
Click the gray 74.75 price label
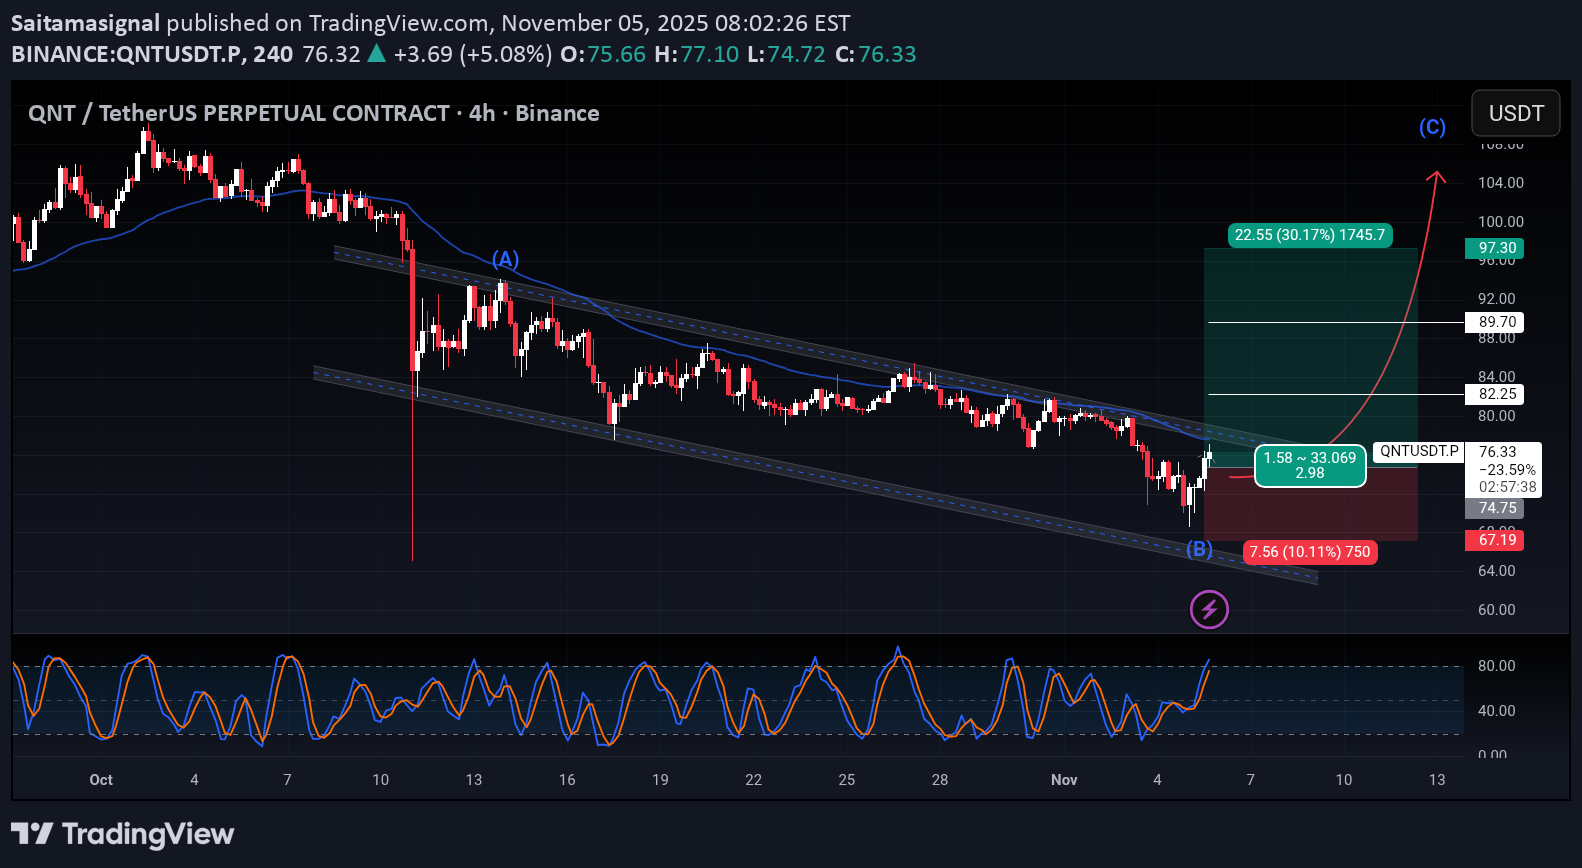[x=1497, y=508]
